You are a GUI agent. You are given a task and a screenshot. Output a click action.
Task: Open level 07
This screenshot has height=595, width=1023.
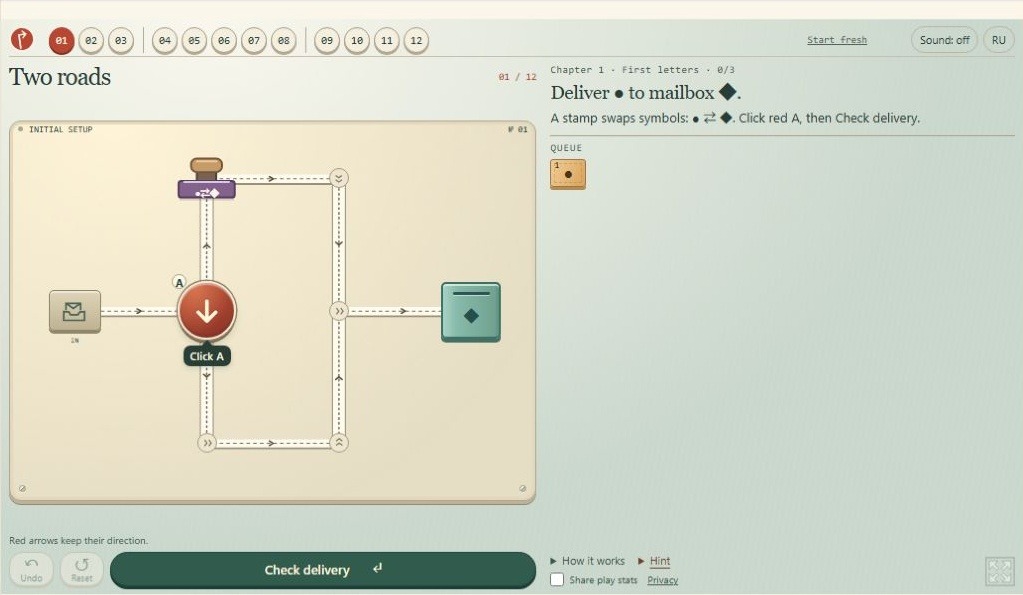[x=254, y=40]
